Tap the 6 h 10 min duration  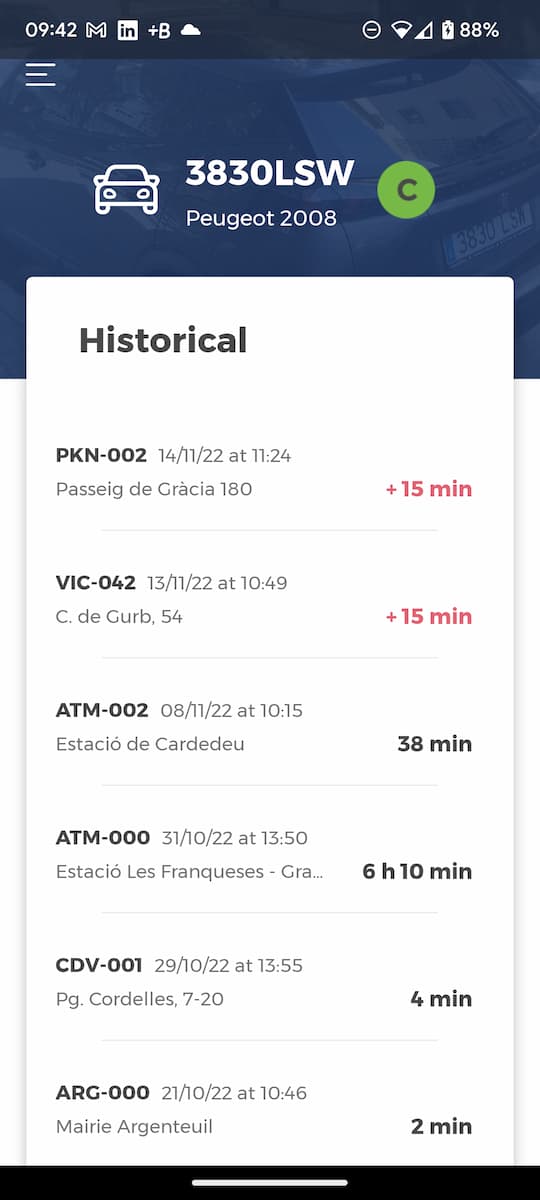click(417, 871)
